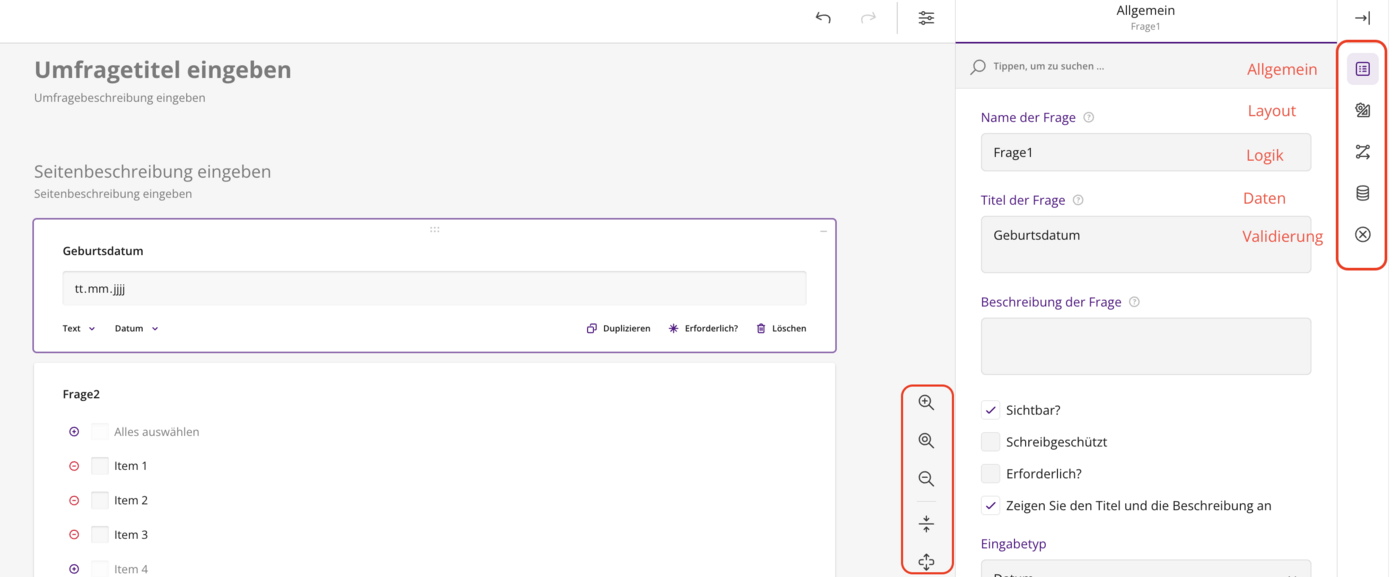The width and height of the screenshot is (1400, 577).
Task: Click the undo arrow icon
Action: [x=823, y=18]
